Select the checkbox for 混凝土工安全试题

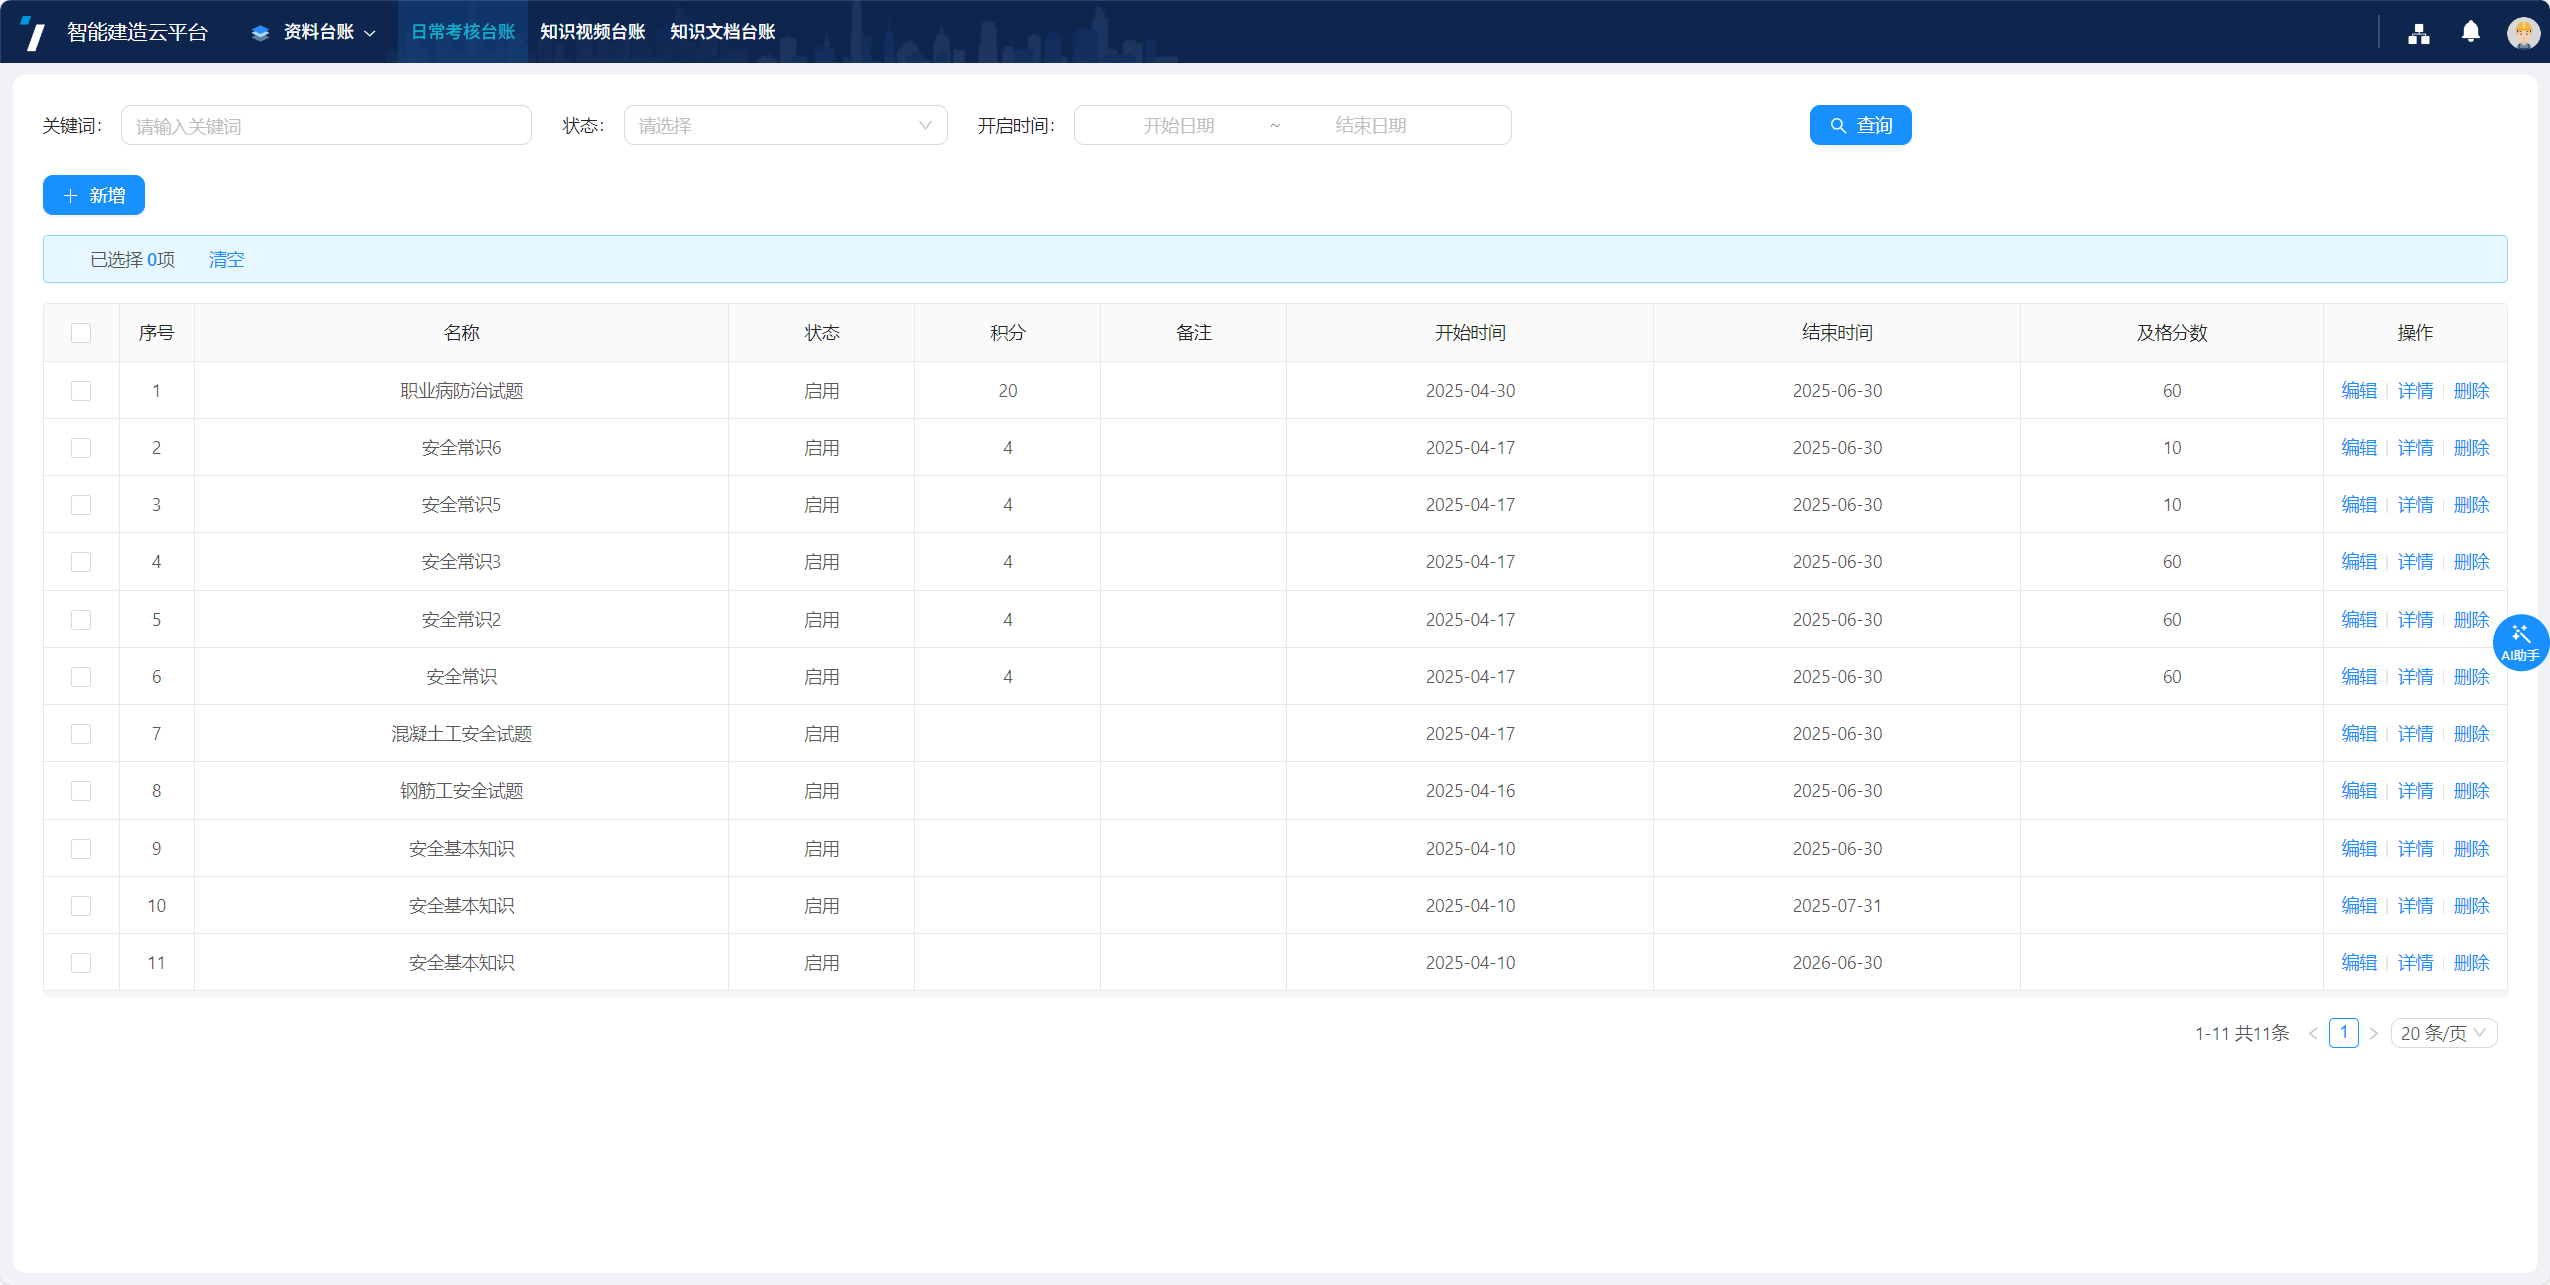point(81,734)
